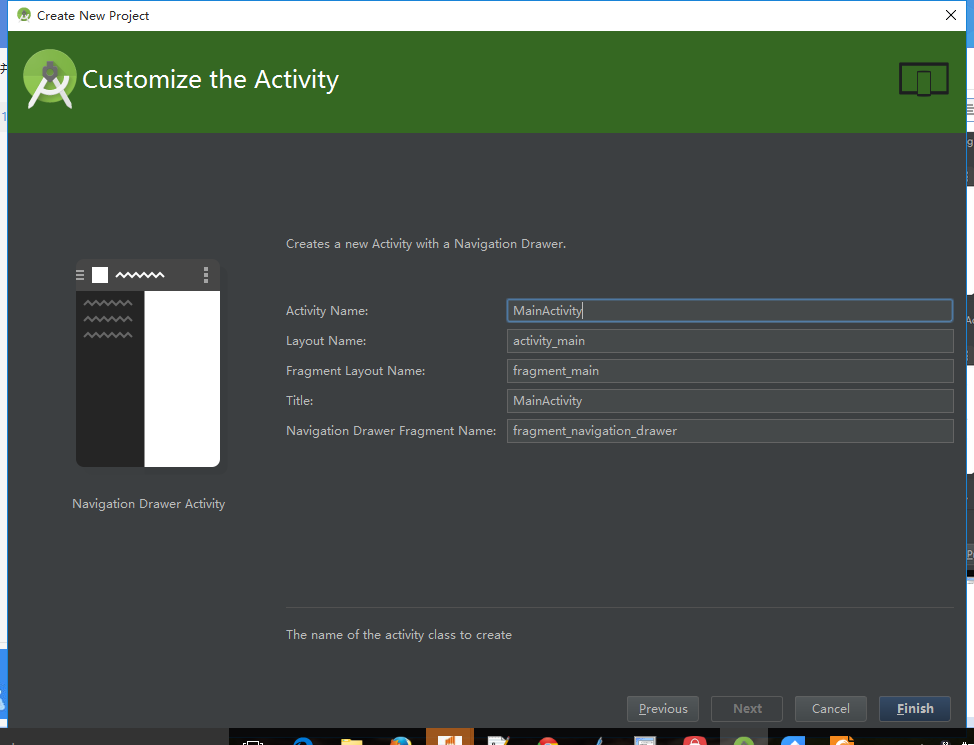Click the "Layout Name:" label
Viewport: 974px width, 745px height.
tap(326, 341)
